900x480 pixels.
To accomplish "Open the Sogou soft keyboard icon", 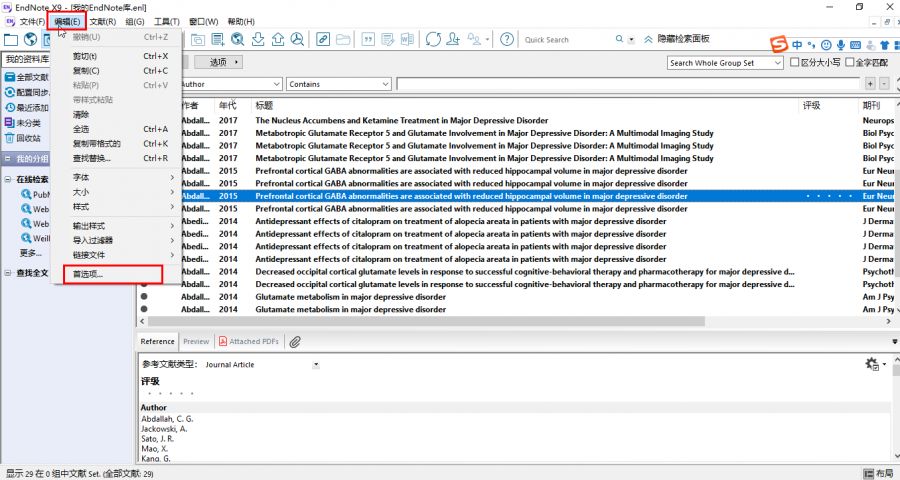I will tap(855, 45).
